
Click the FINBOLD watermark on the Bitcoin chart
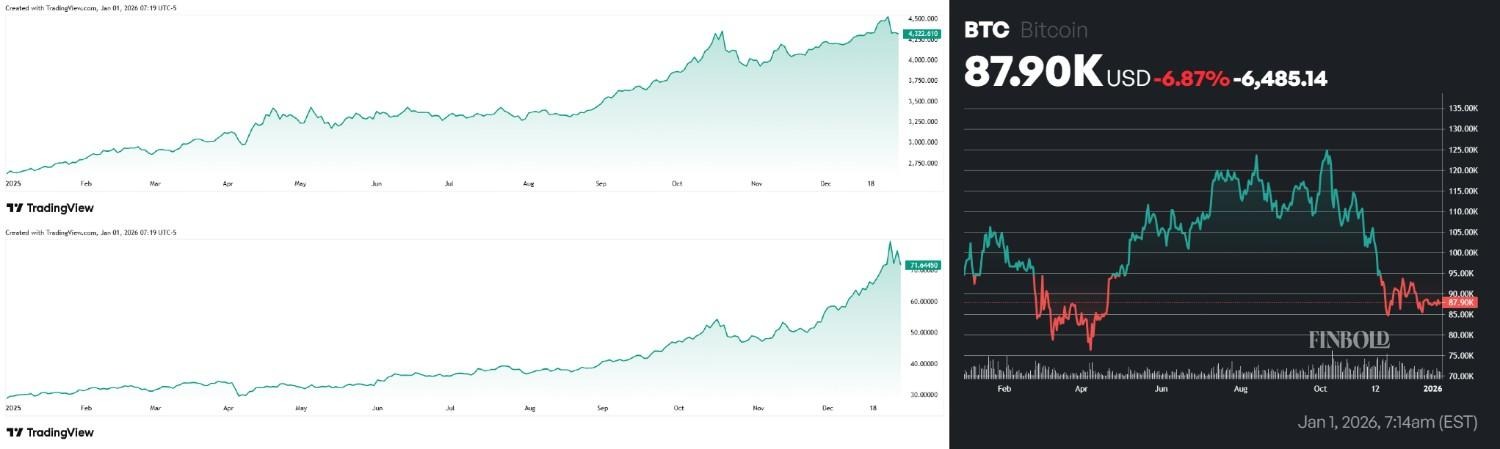point(1349,340)
